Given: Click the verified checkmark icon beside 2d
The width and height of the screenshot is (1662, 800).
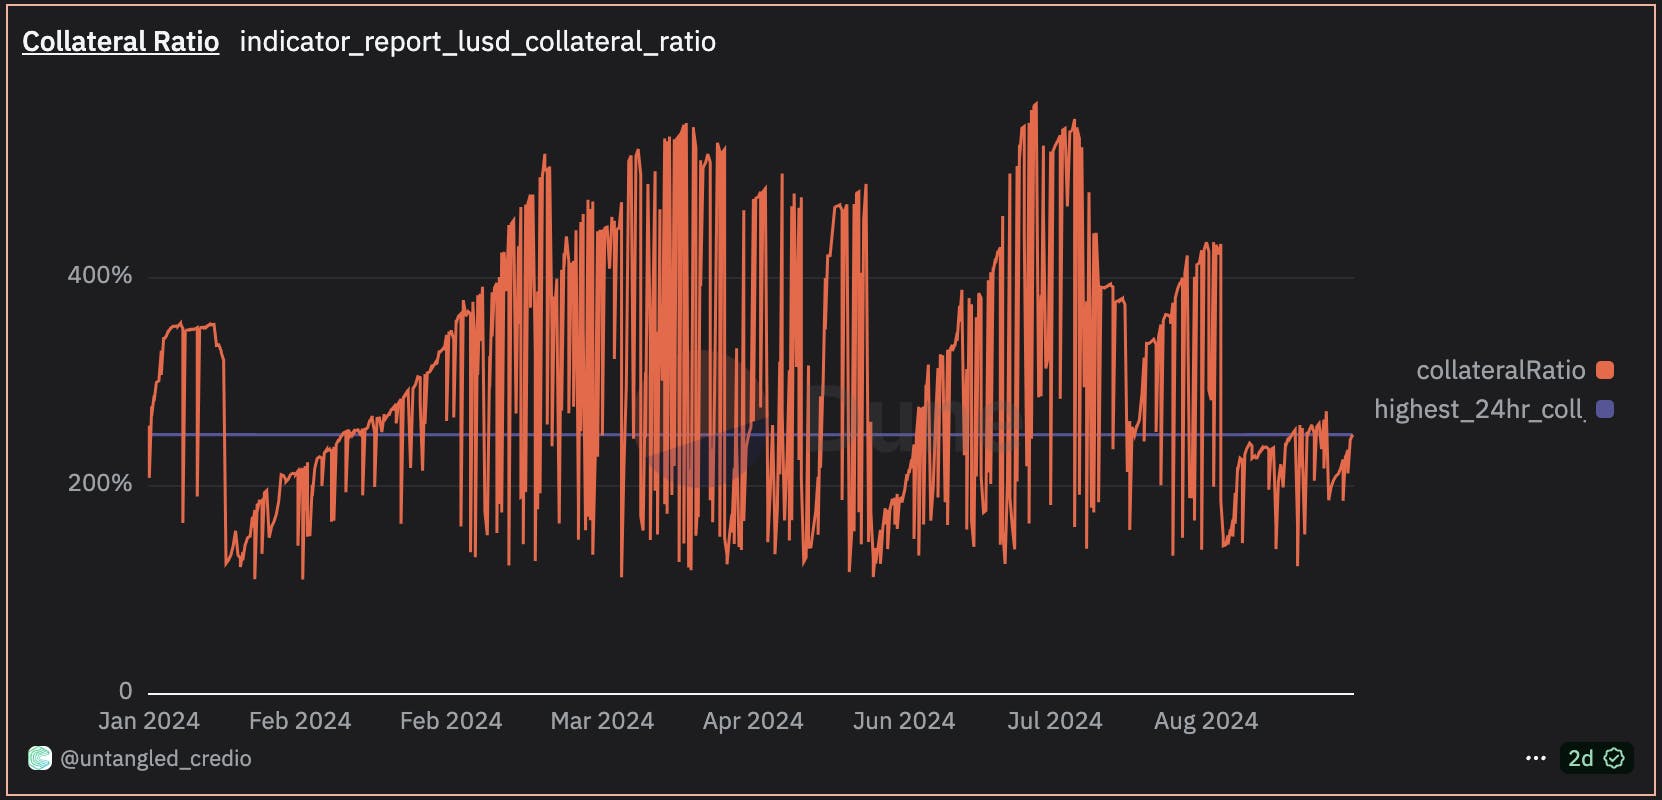Looking at the screenshot, I should 1614,758.
